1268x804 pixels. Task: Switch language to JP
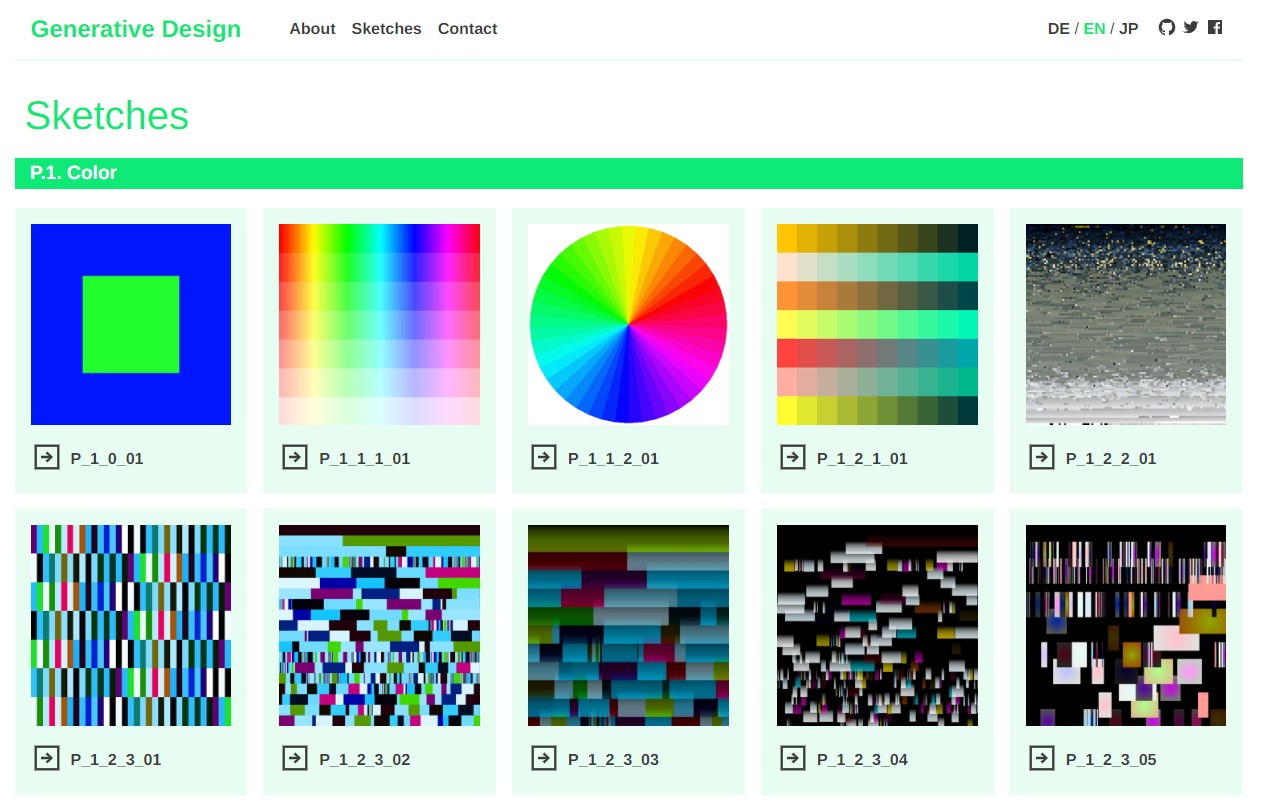click(1128, 29)
